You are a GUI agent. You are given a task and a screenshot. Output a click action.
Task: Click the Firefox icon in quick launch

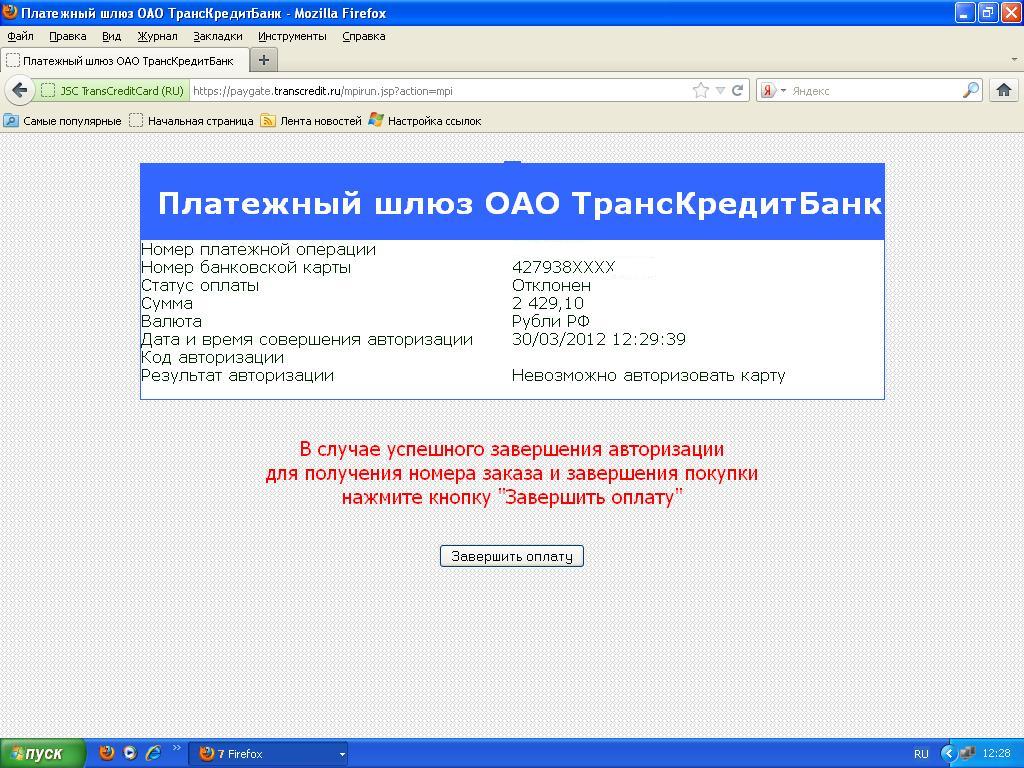(x=107, y=753)
